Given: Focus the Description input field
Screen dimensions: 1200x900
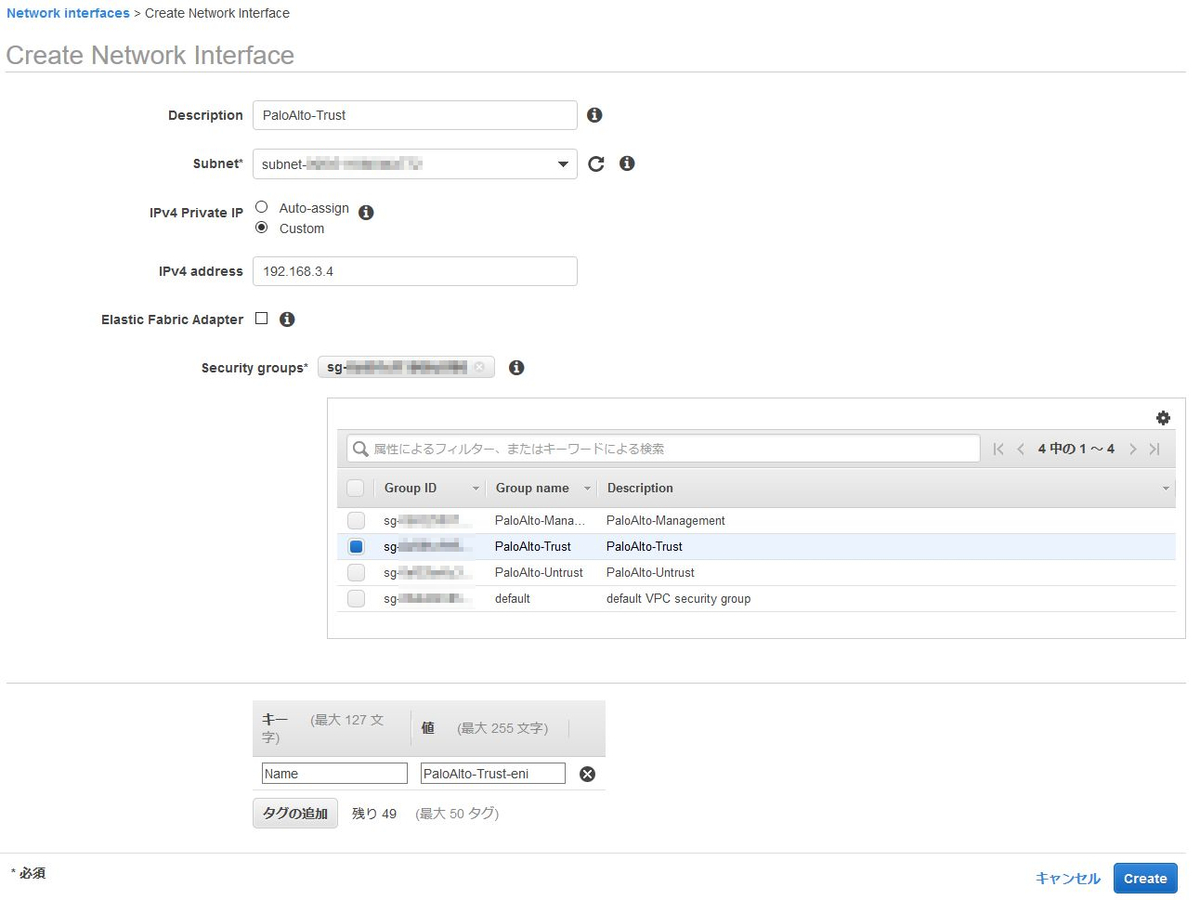Looking at the screenshot, I should (415, 115).
